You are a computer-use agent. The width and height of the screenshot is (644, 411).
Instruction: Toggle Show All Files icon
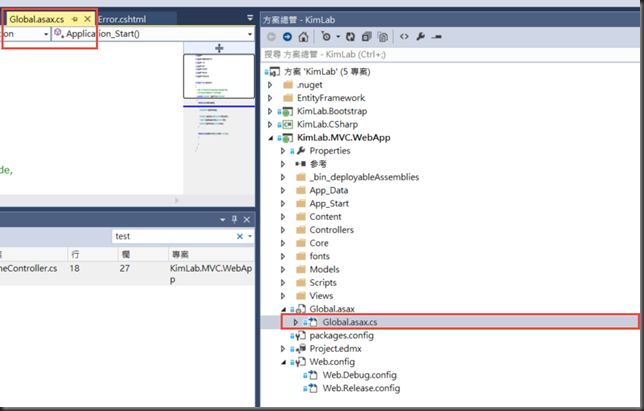coord(383,37)
